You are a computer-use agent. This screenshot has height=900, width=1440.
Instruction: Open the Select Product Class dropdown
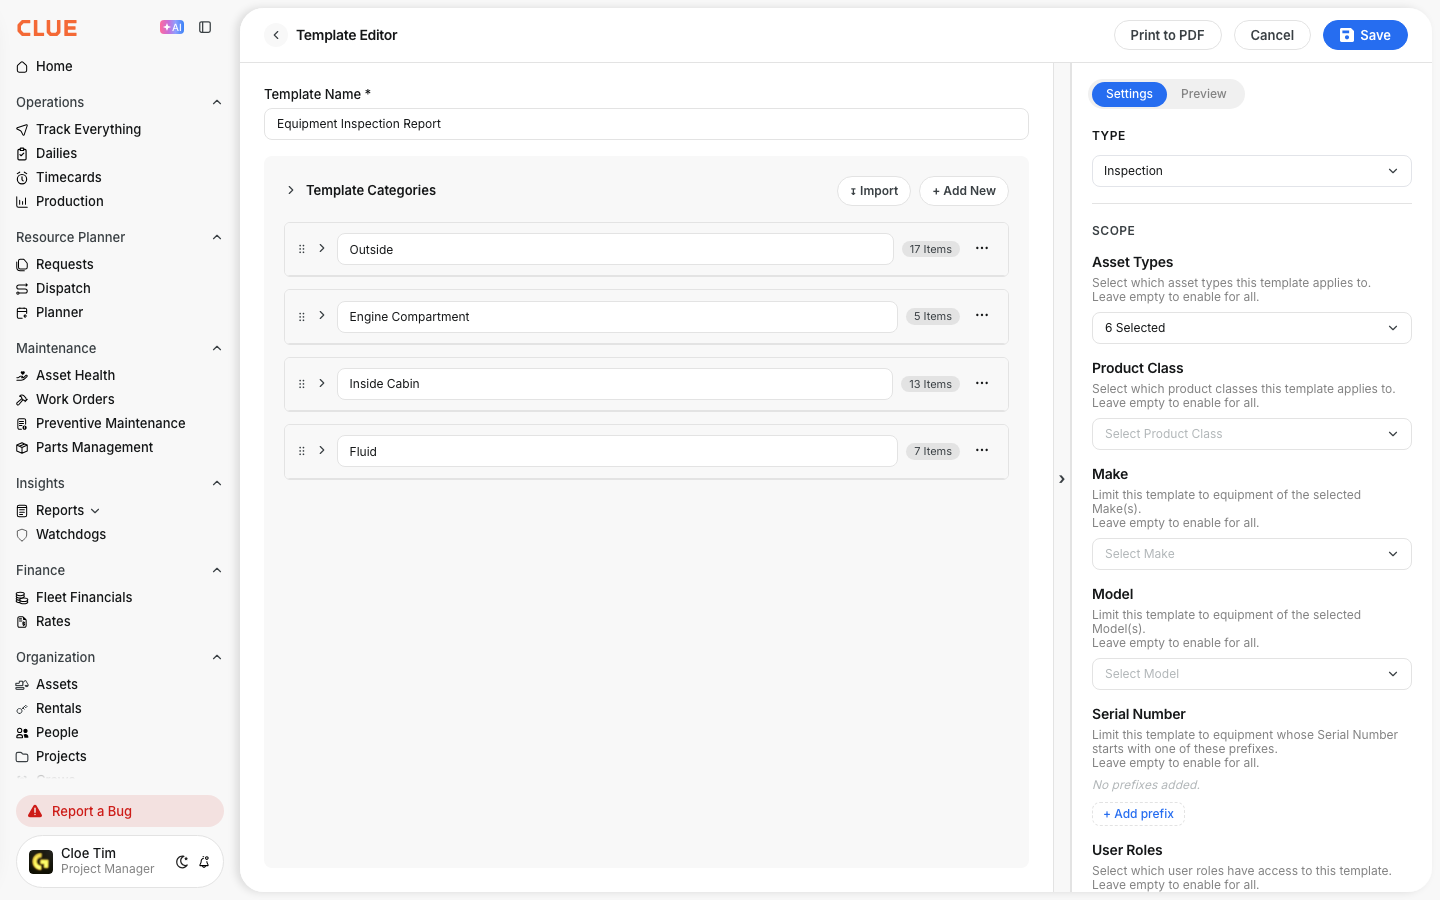point(1251,434)
